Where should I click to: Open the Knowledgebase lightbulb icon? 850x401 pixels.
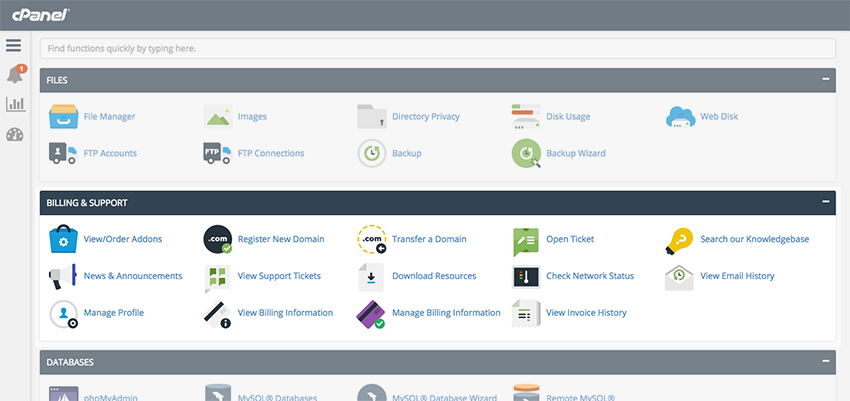pyautogui.click(x=679, y=241)
